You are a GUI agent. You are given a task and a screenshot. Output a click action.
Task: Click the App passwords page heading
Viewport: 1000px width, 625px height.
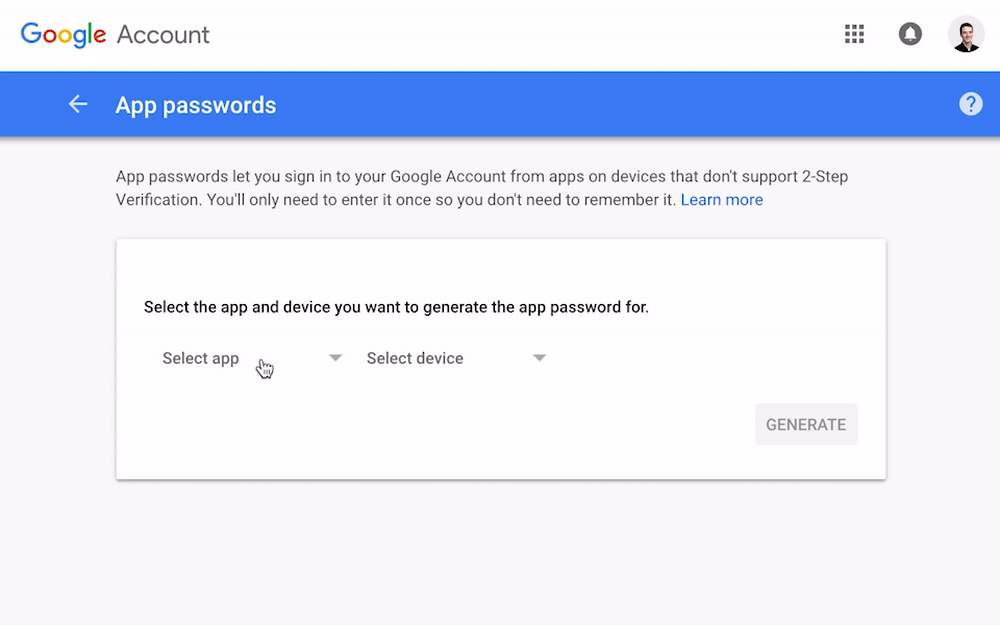click(196, 105)
